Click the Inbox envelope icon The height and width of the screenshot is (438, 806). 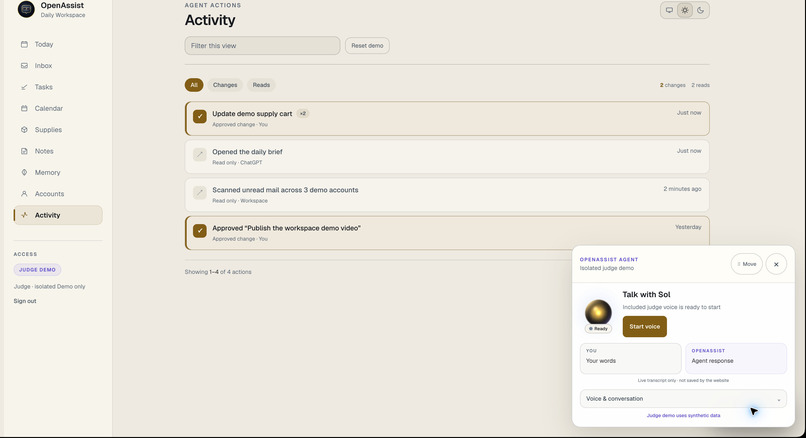[24, 66]
